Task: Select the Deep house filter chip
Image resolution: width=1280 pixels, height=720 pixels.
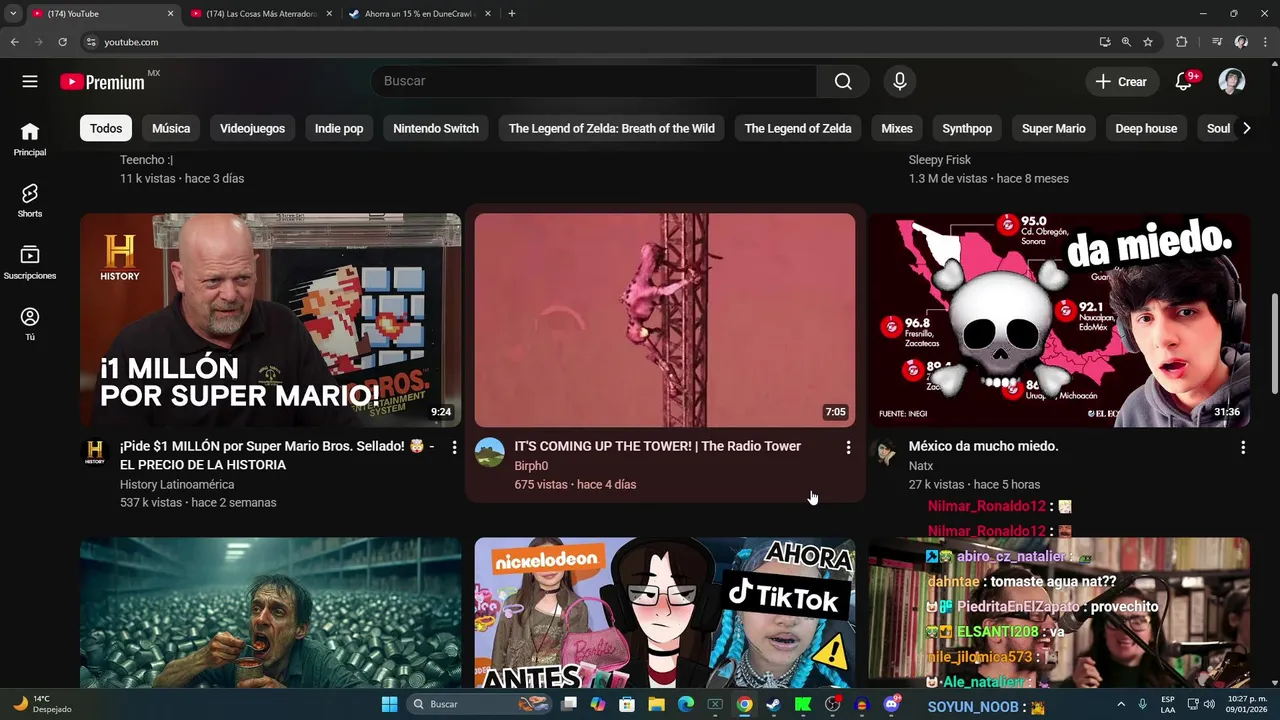Action: pyautogui.click(x=1146, y=128)
